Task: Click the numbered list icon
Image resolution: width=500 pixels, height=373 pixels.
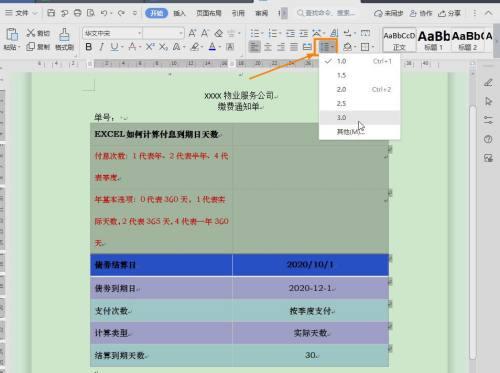Action: coord(273,33)
